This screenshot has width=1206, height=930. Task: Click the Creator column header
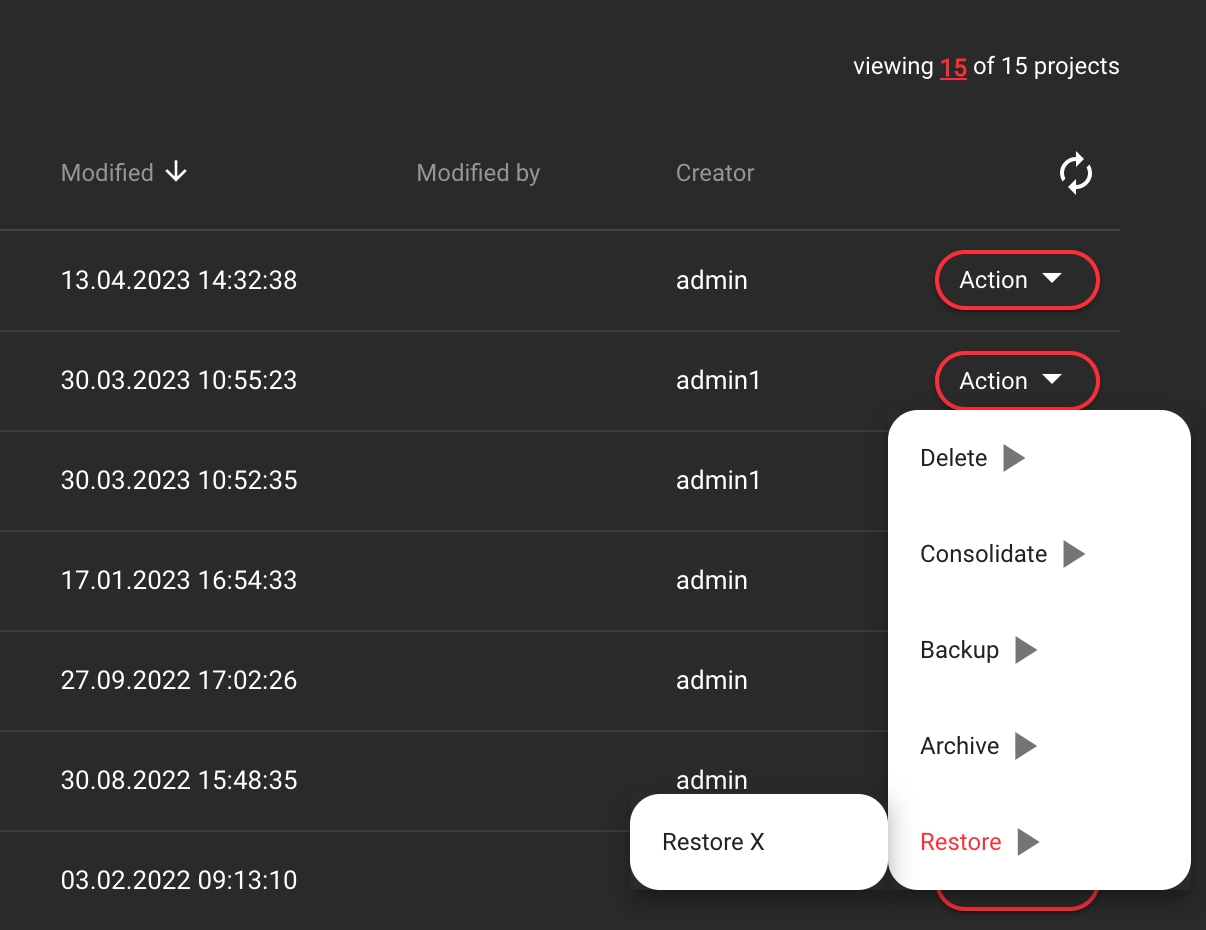(715, 173)
